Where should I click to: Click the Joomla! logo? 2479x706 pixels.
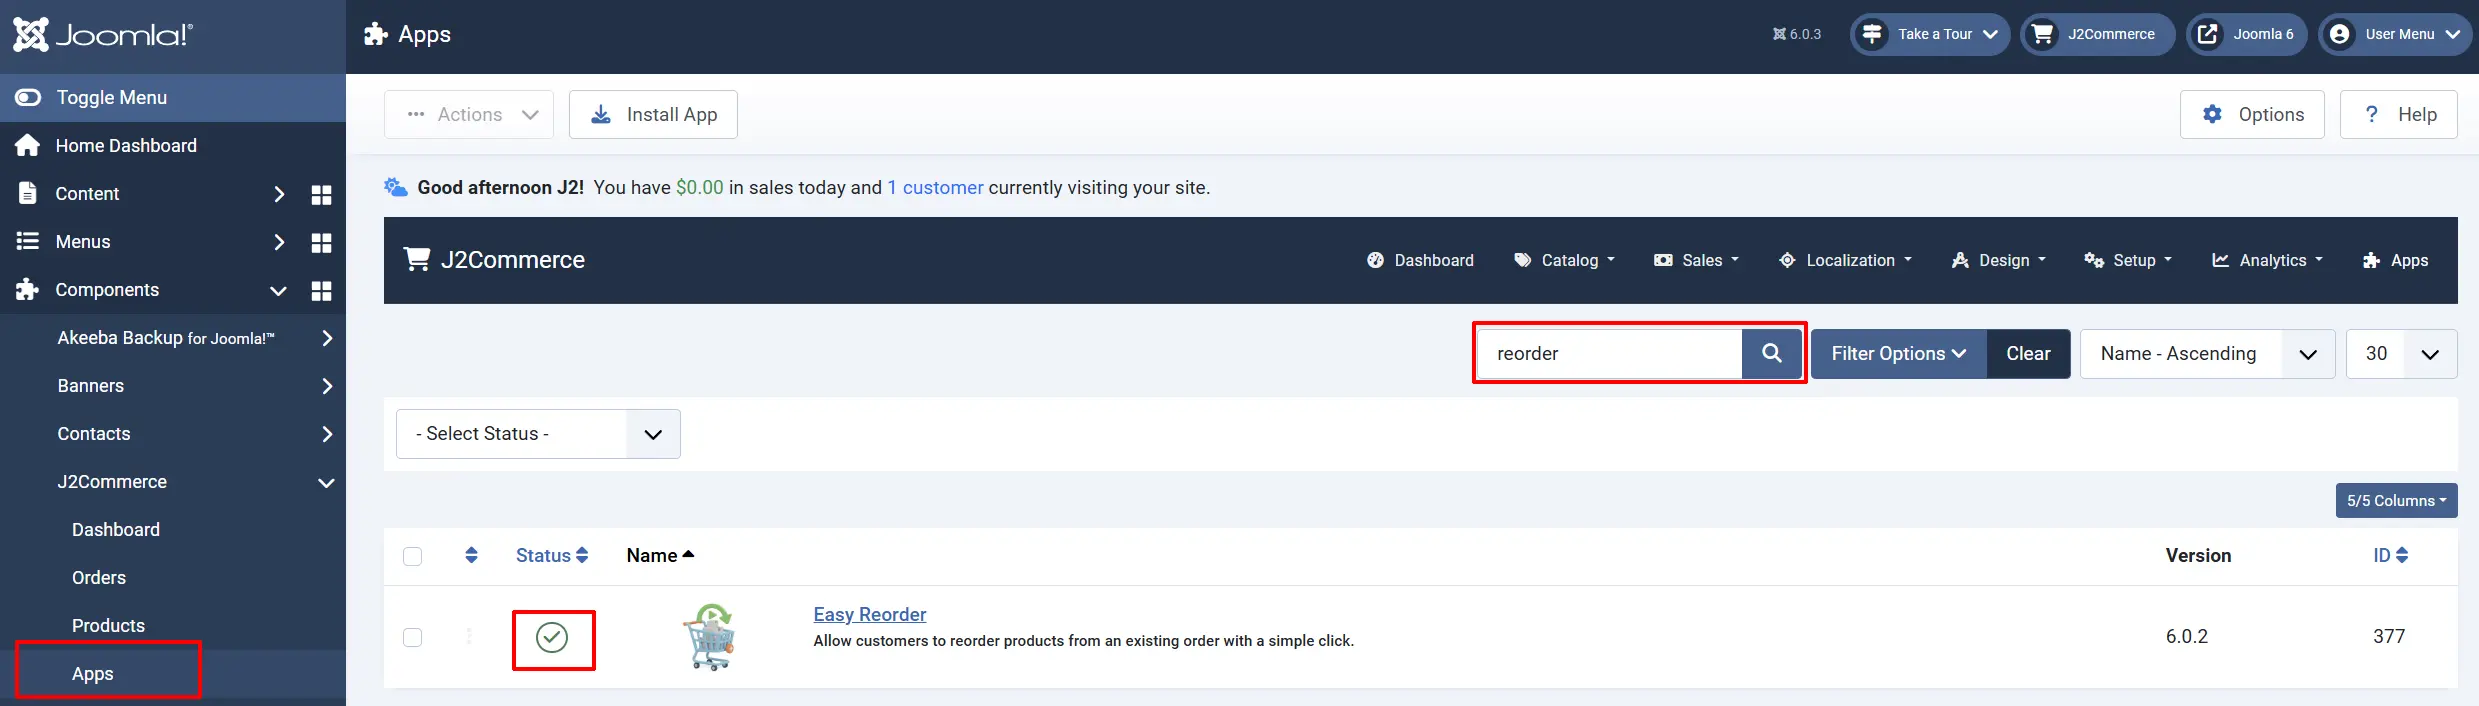pyautogui.click(x=103, y=35)
